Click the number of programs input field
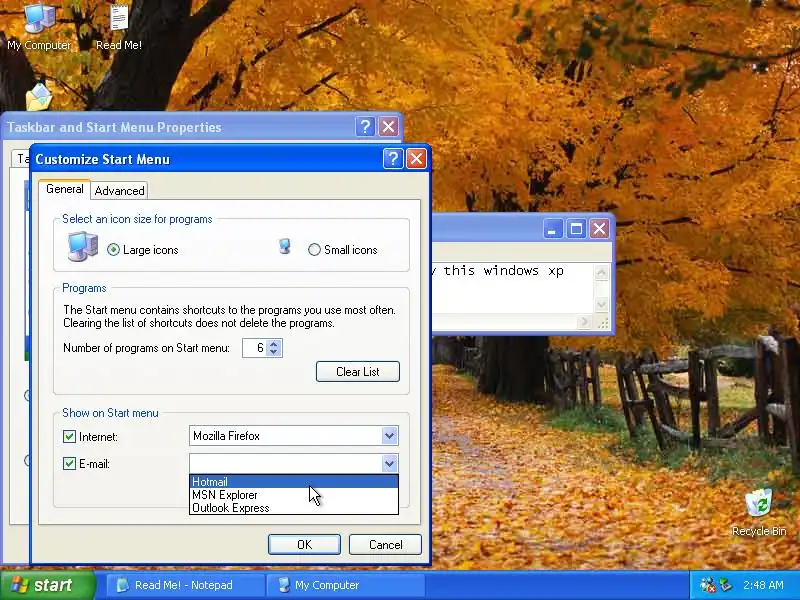Image resolution: width=800 pixels, height=600 pixels. 255,348
